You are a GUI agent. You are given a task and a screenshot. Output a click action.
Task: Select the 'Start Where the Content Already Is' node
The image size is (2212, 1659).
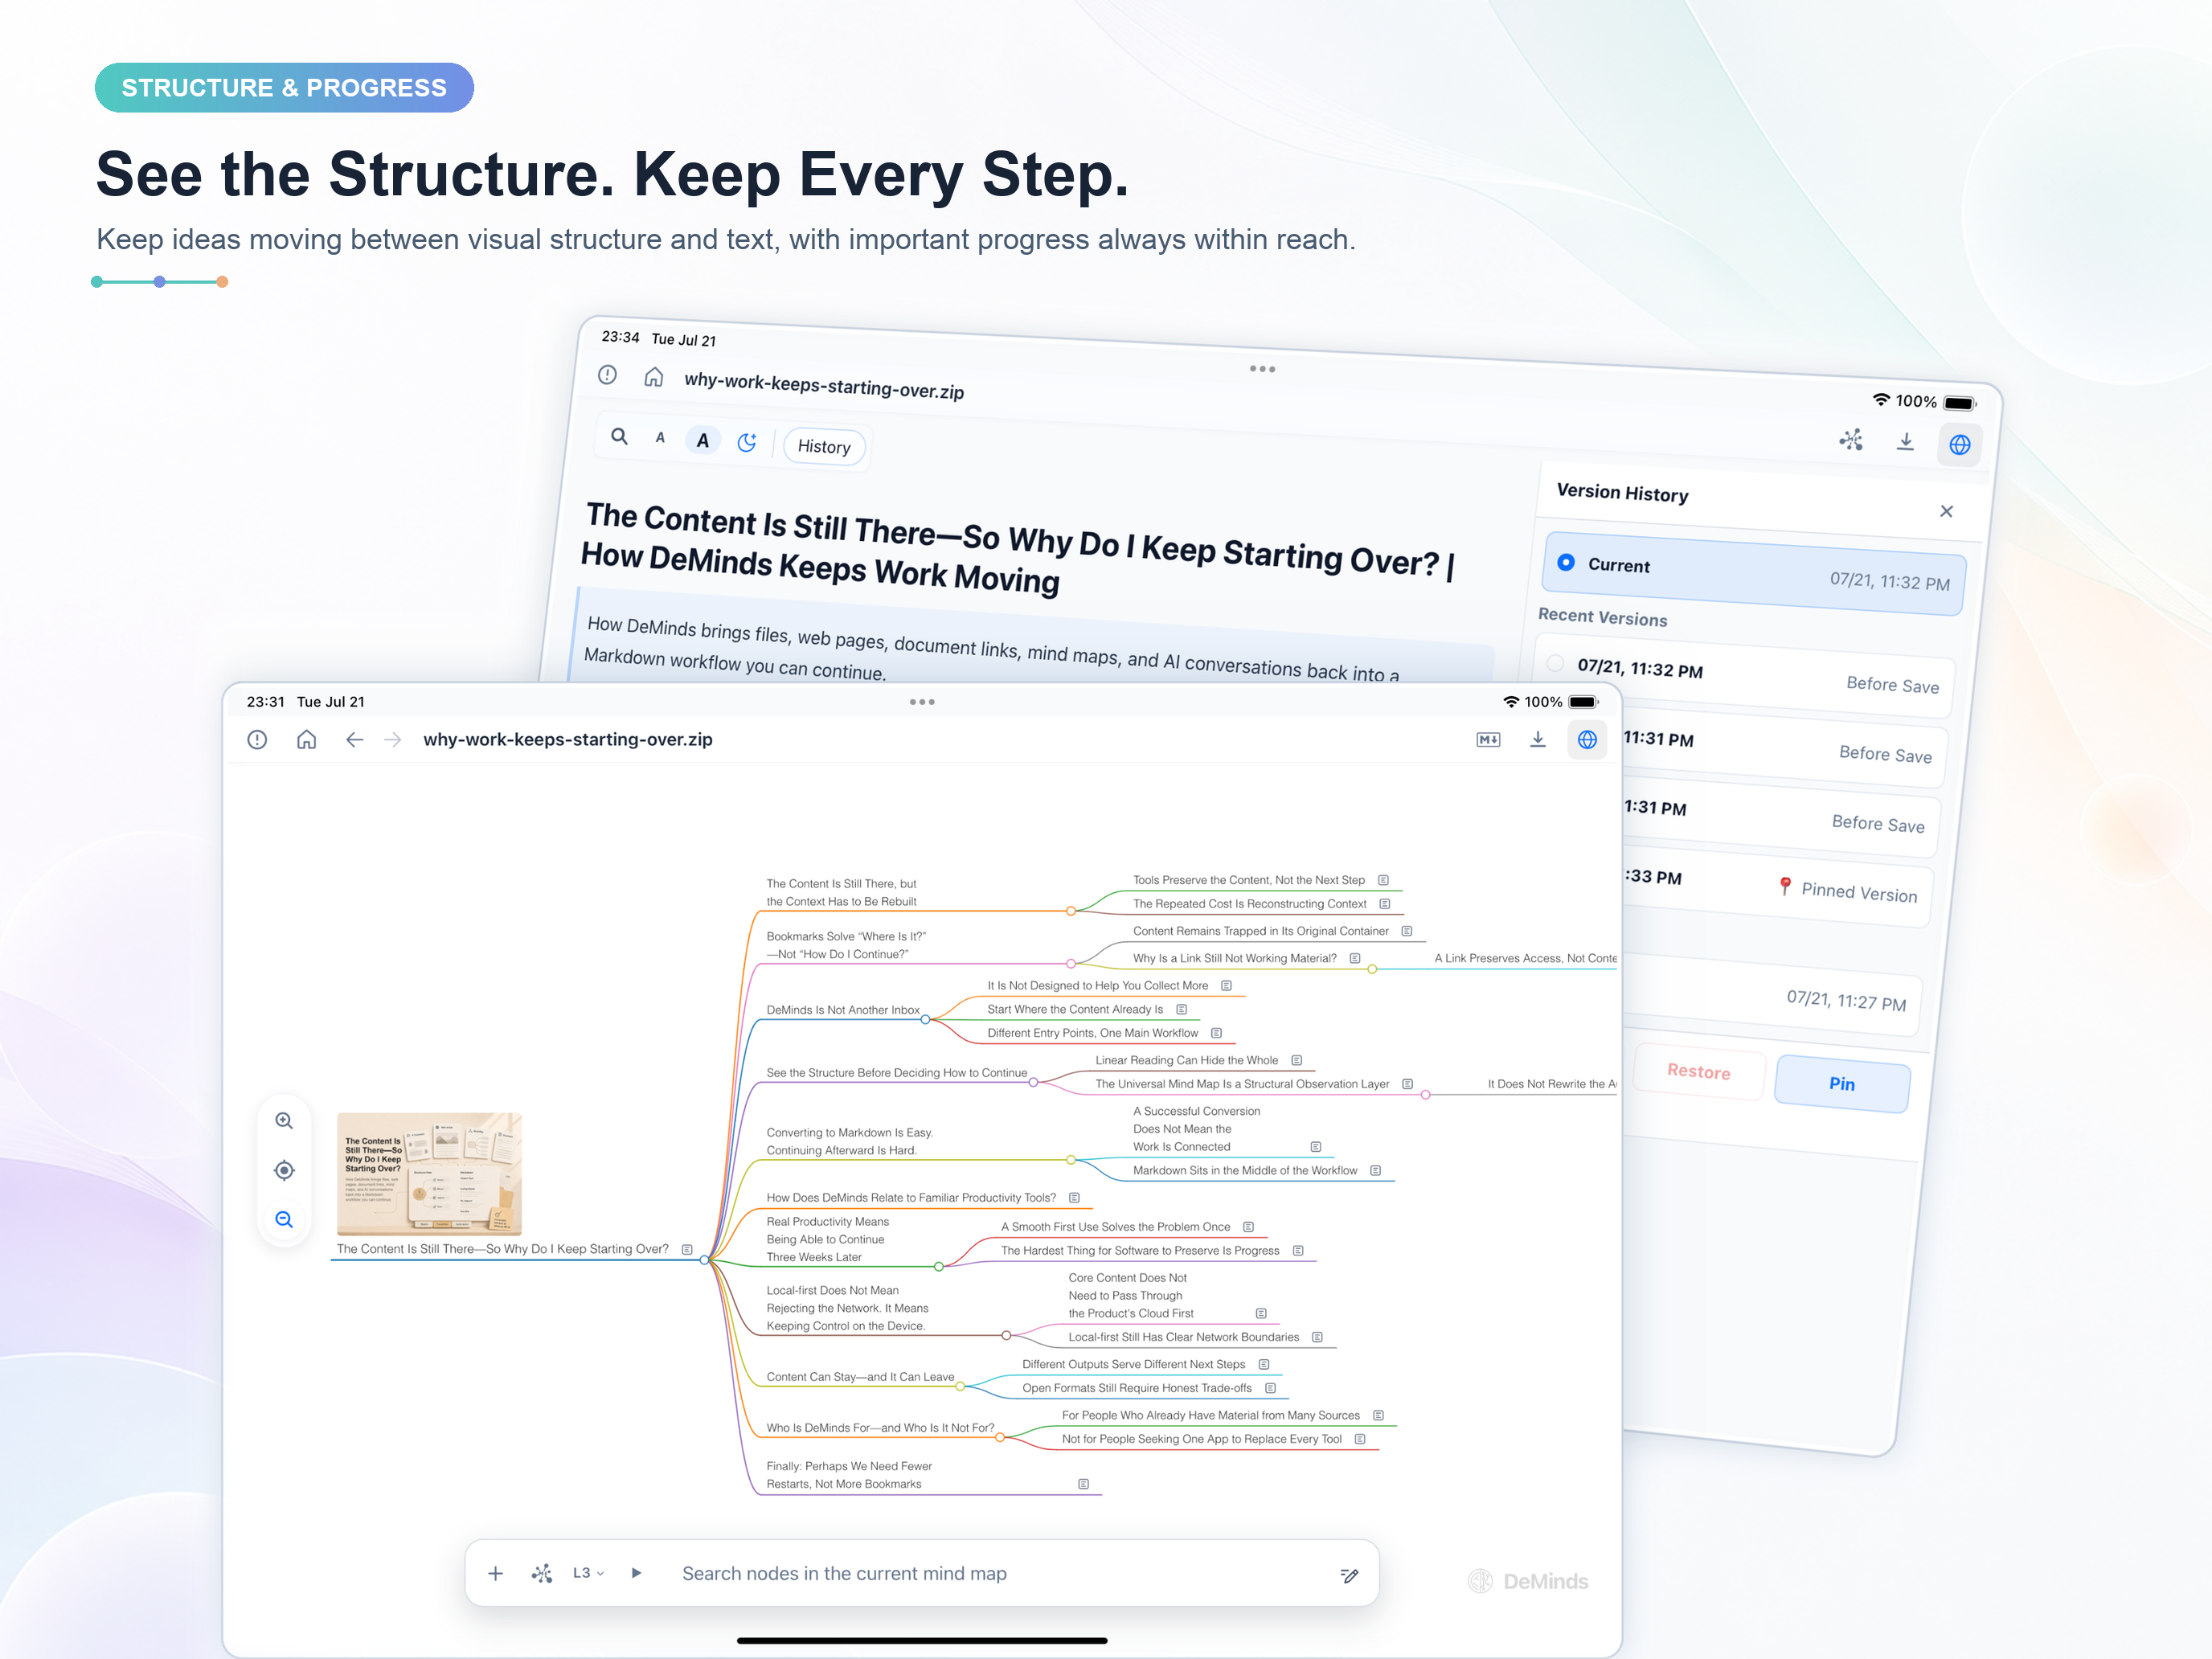[x=1075, y=1009]
